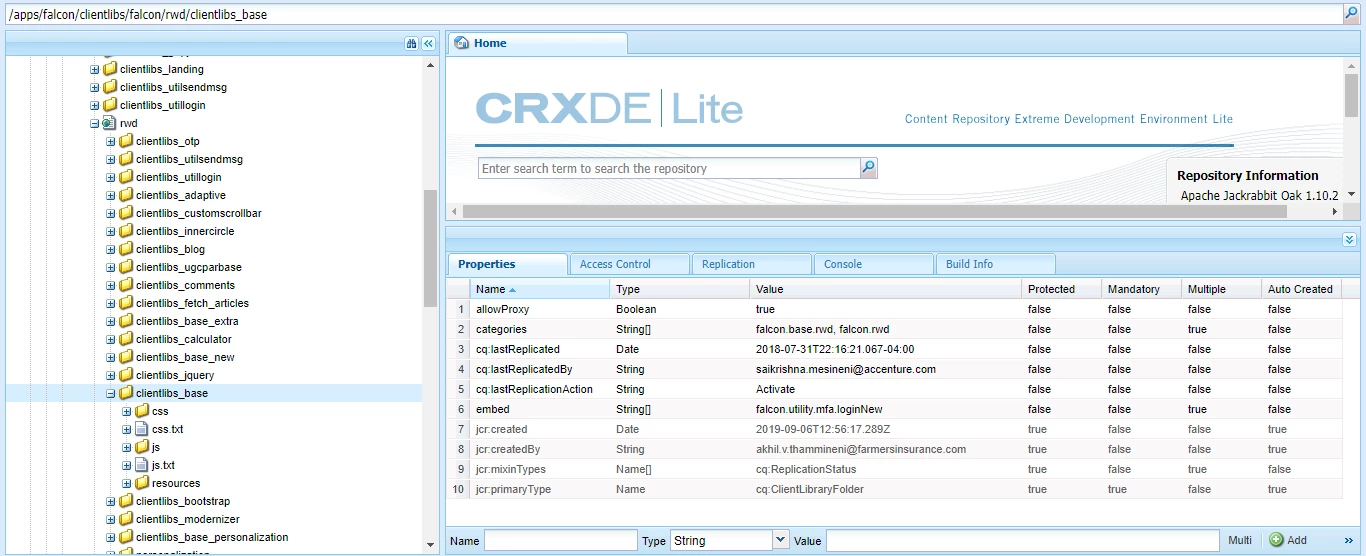Image resolution: width=1366 pixels, height=556 pixels.
Task: Select the cq:lastReplicatedBy email value
Action: (846, 369)
